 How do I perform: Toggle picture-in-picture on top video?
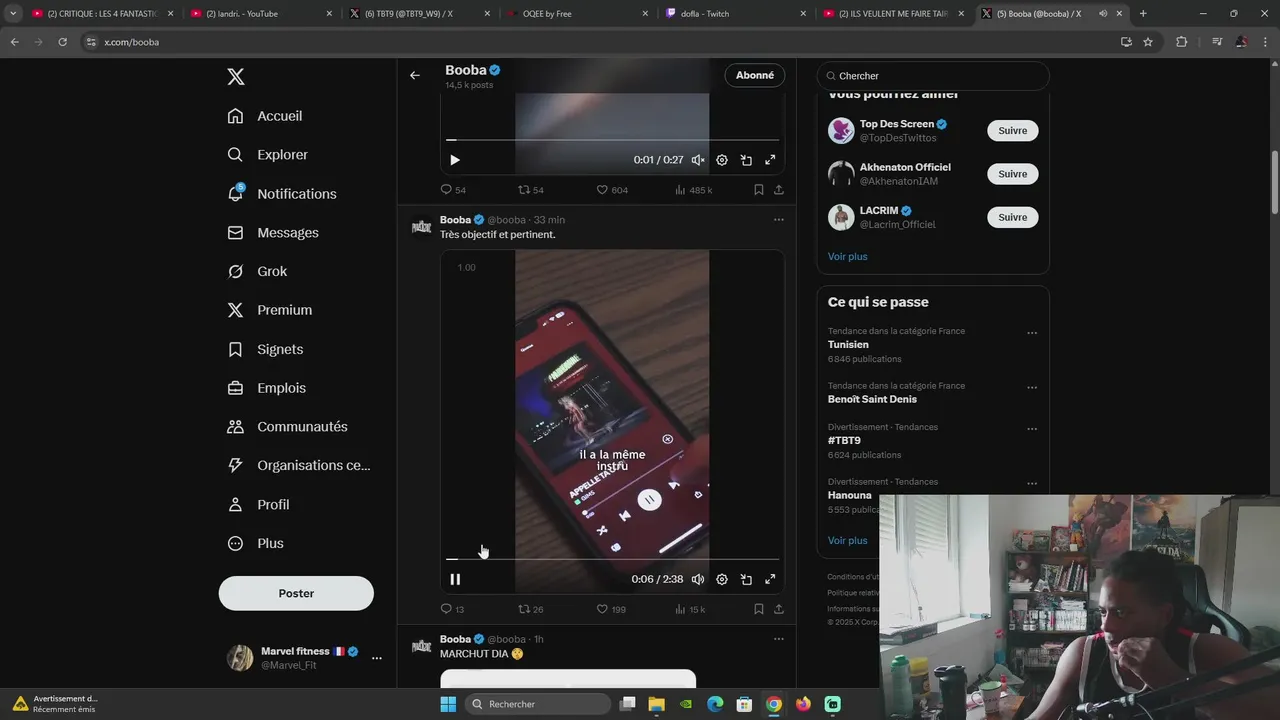[746, 160]
